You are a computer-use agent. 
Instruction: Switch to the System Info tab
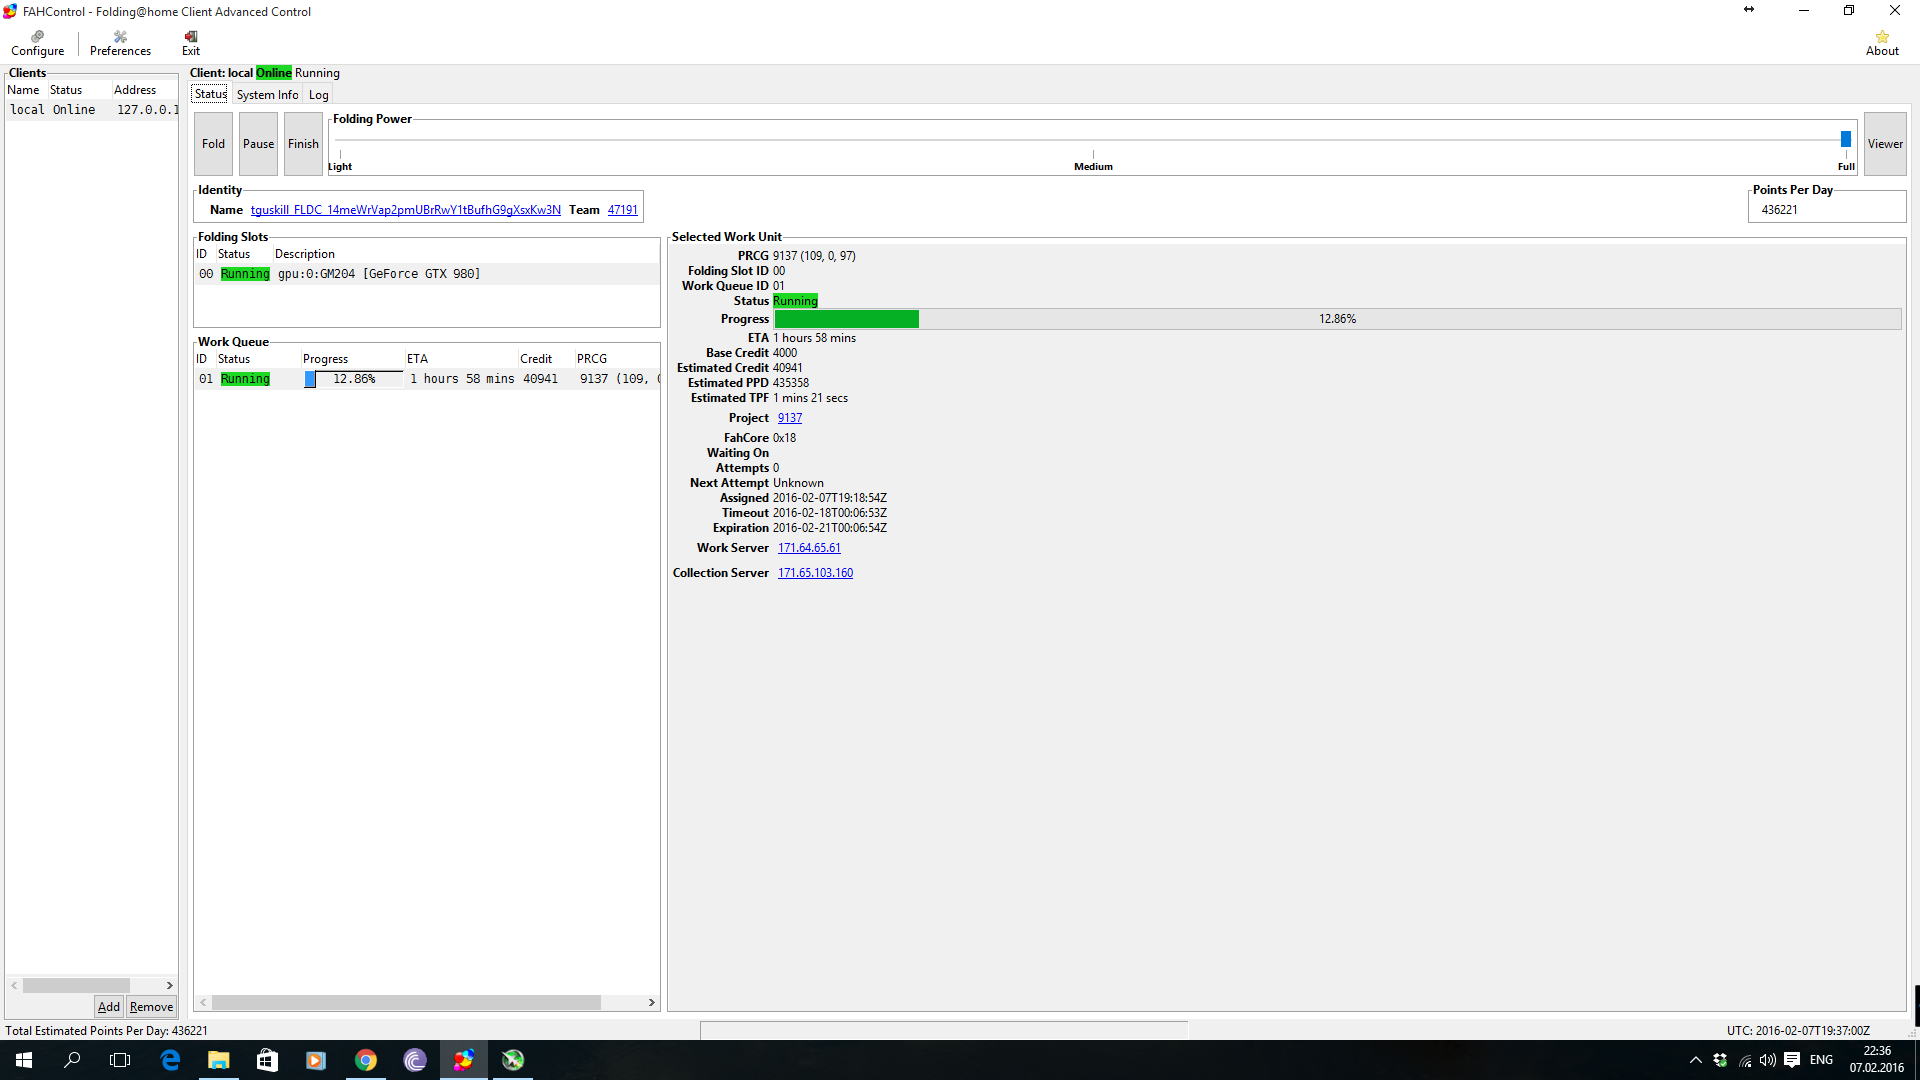point(267,95)
